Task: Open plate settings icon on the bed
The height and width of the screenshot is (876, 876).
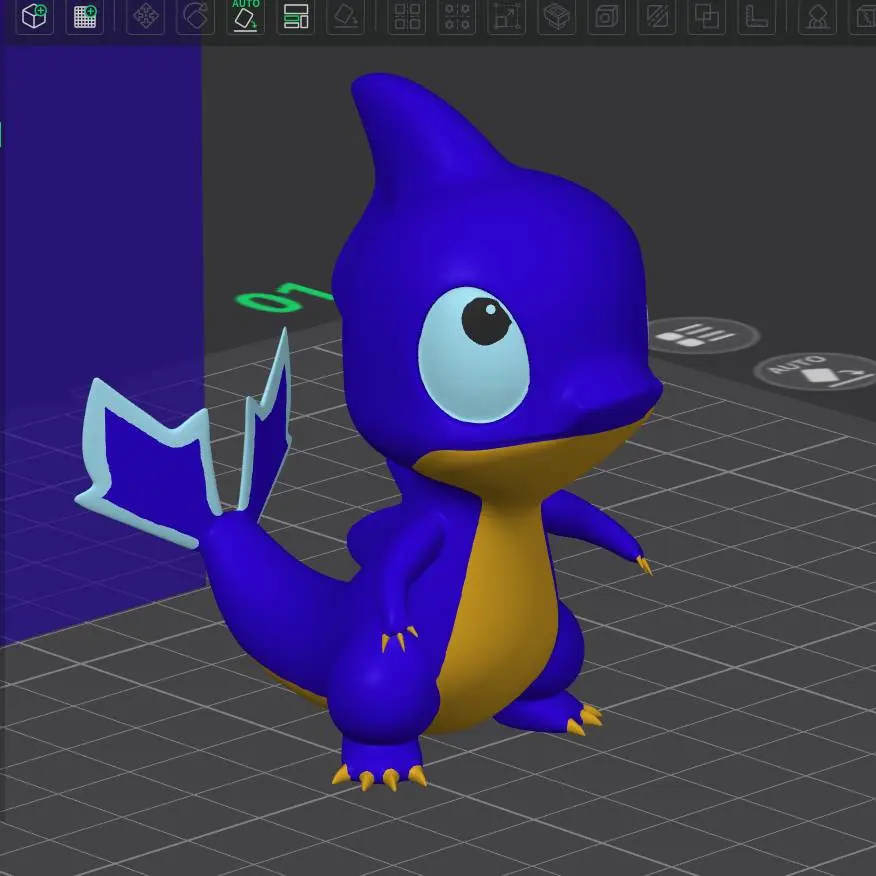Action: (702, 336)
